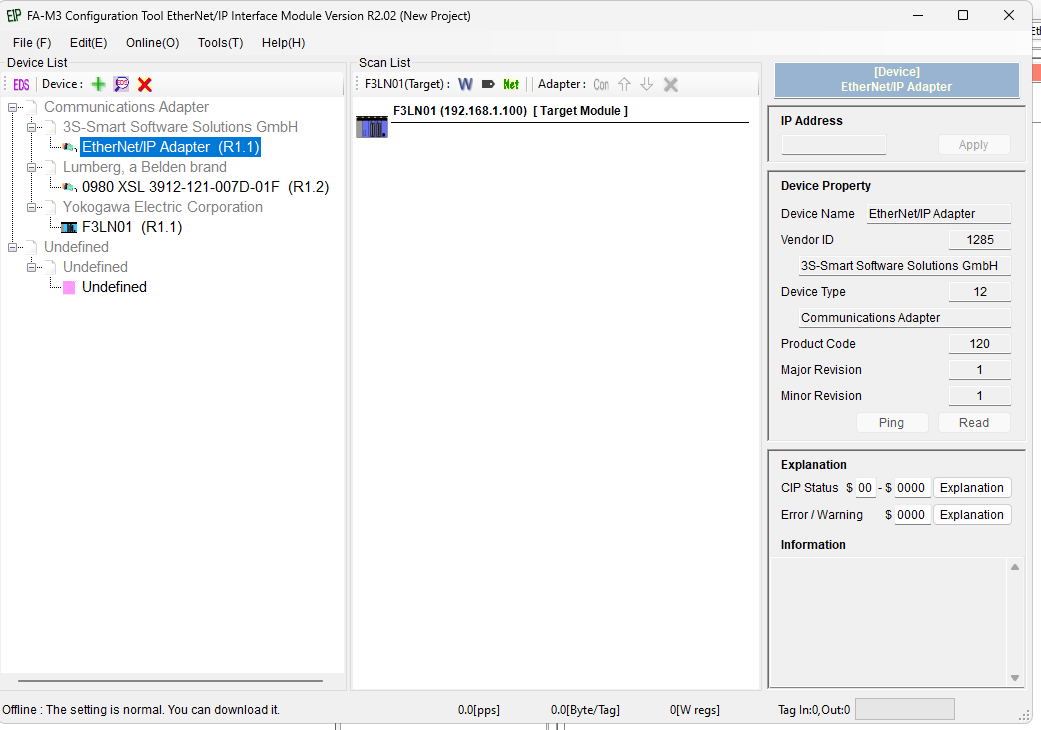1041x730 pixels.
Task: Click F3LN01 (192.168.1.100) [ Target Module ] text
Action: [x=510, y=111]
